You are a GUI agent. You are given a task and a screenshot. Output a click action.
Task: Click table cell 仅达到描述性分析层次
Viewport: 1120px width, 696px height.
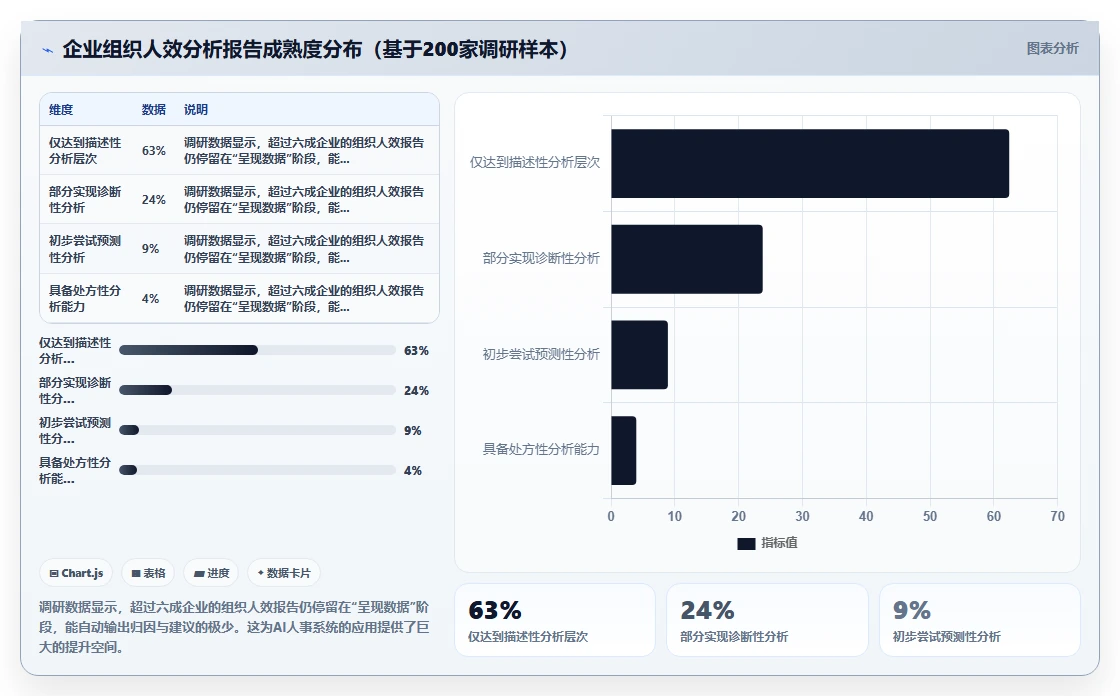coord(85,151)
